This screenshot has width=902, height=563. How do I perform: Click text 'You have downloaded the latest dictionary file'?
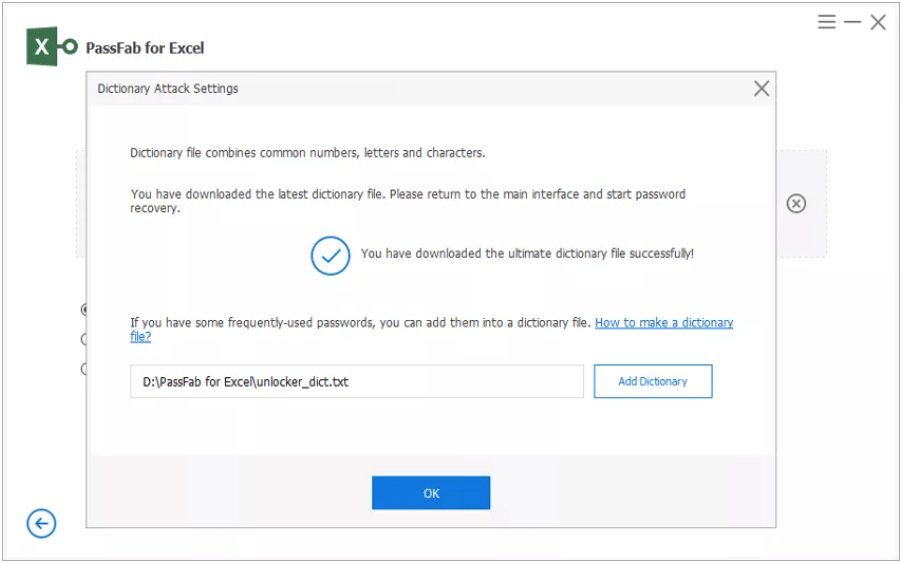click(x=257, y=194)
